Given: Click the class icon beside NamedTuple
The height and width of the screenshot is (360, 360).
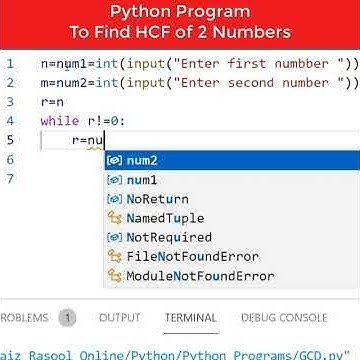Looking at the screenshot, I should click(x=114, y=218).
